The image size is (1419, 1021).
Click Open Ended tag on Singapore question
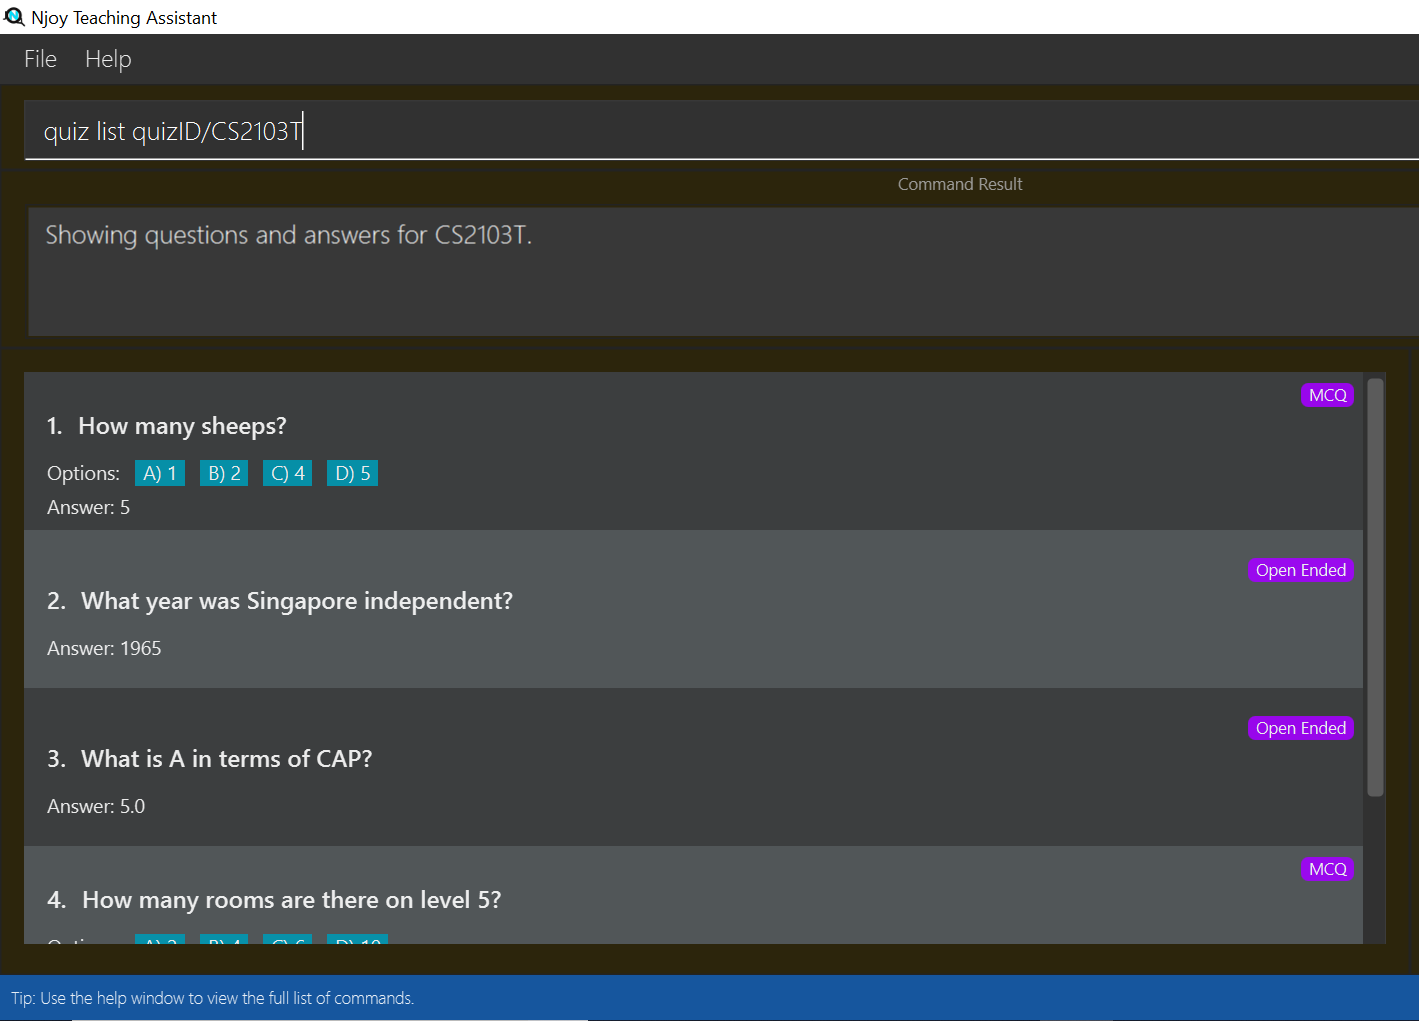1300,570
